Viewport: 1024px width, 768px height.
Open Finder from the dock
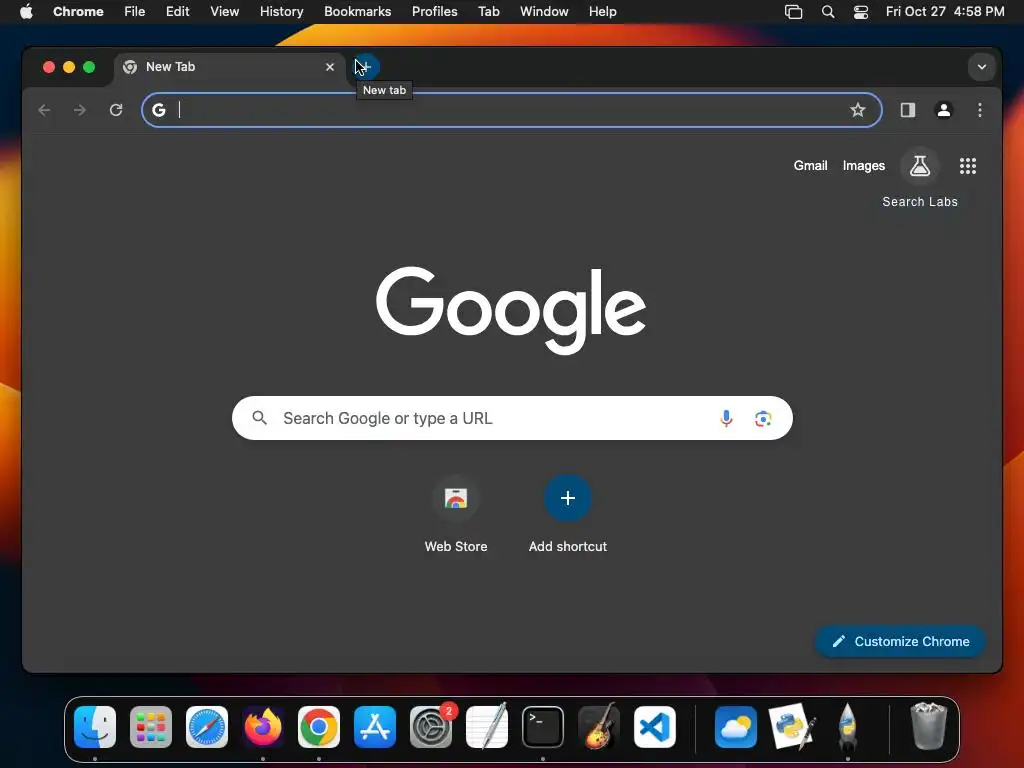tap(95, 727)
